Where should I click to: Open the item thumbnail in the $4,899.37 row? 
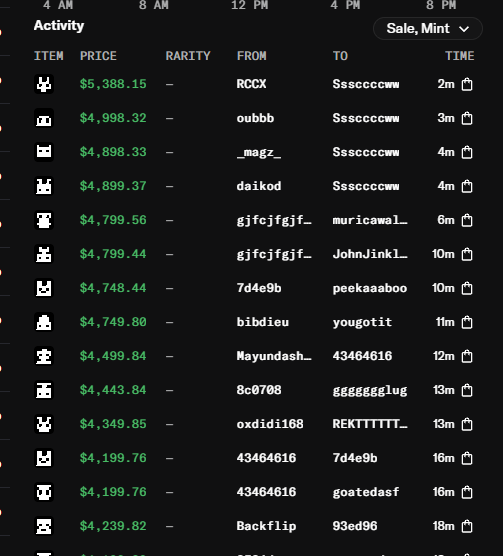click(44, 186)
